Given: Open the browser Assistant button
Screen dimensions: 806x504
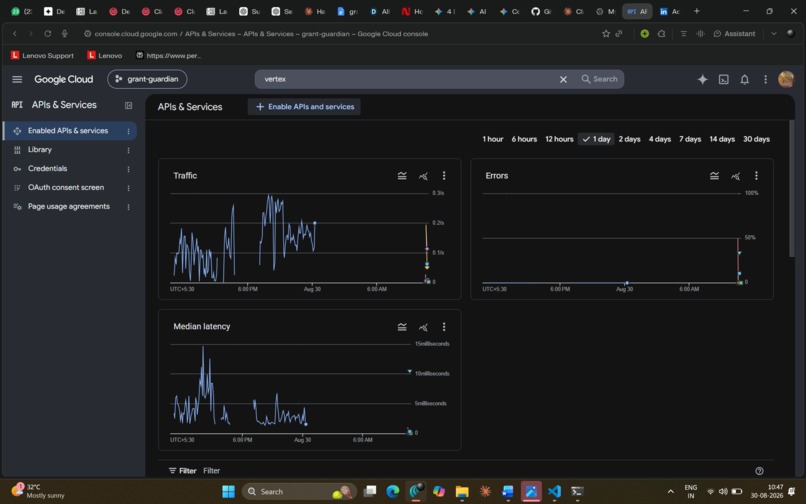Looking at the screenshot, I should click(x=735, y=33).
